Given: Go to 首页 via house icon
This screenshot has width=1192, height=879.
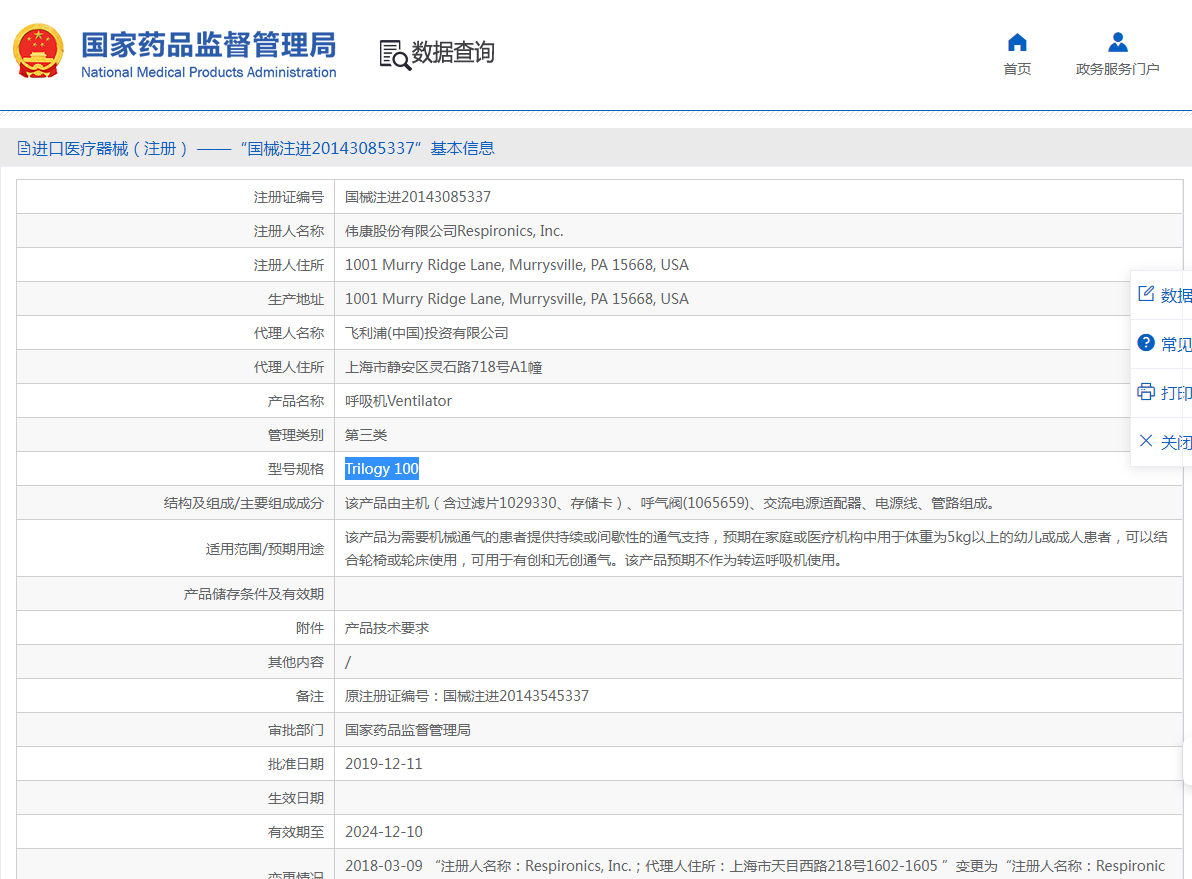Looking at the screenshot, I should click(x=1017, y=43).
